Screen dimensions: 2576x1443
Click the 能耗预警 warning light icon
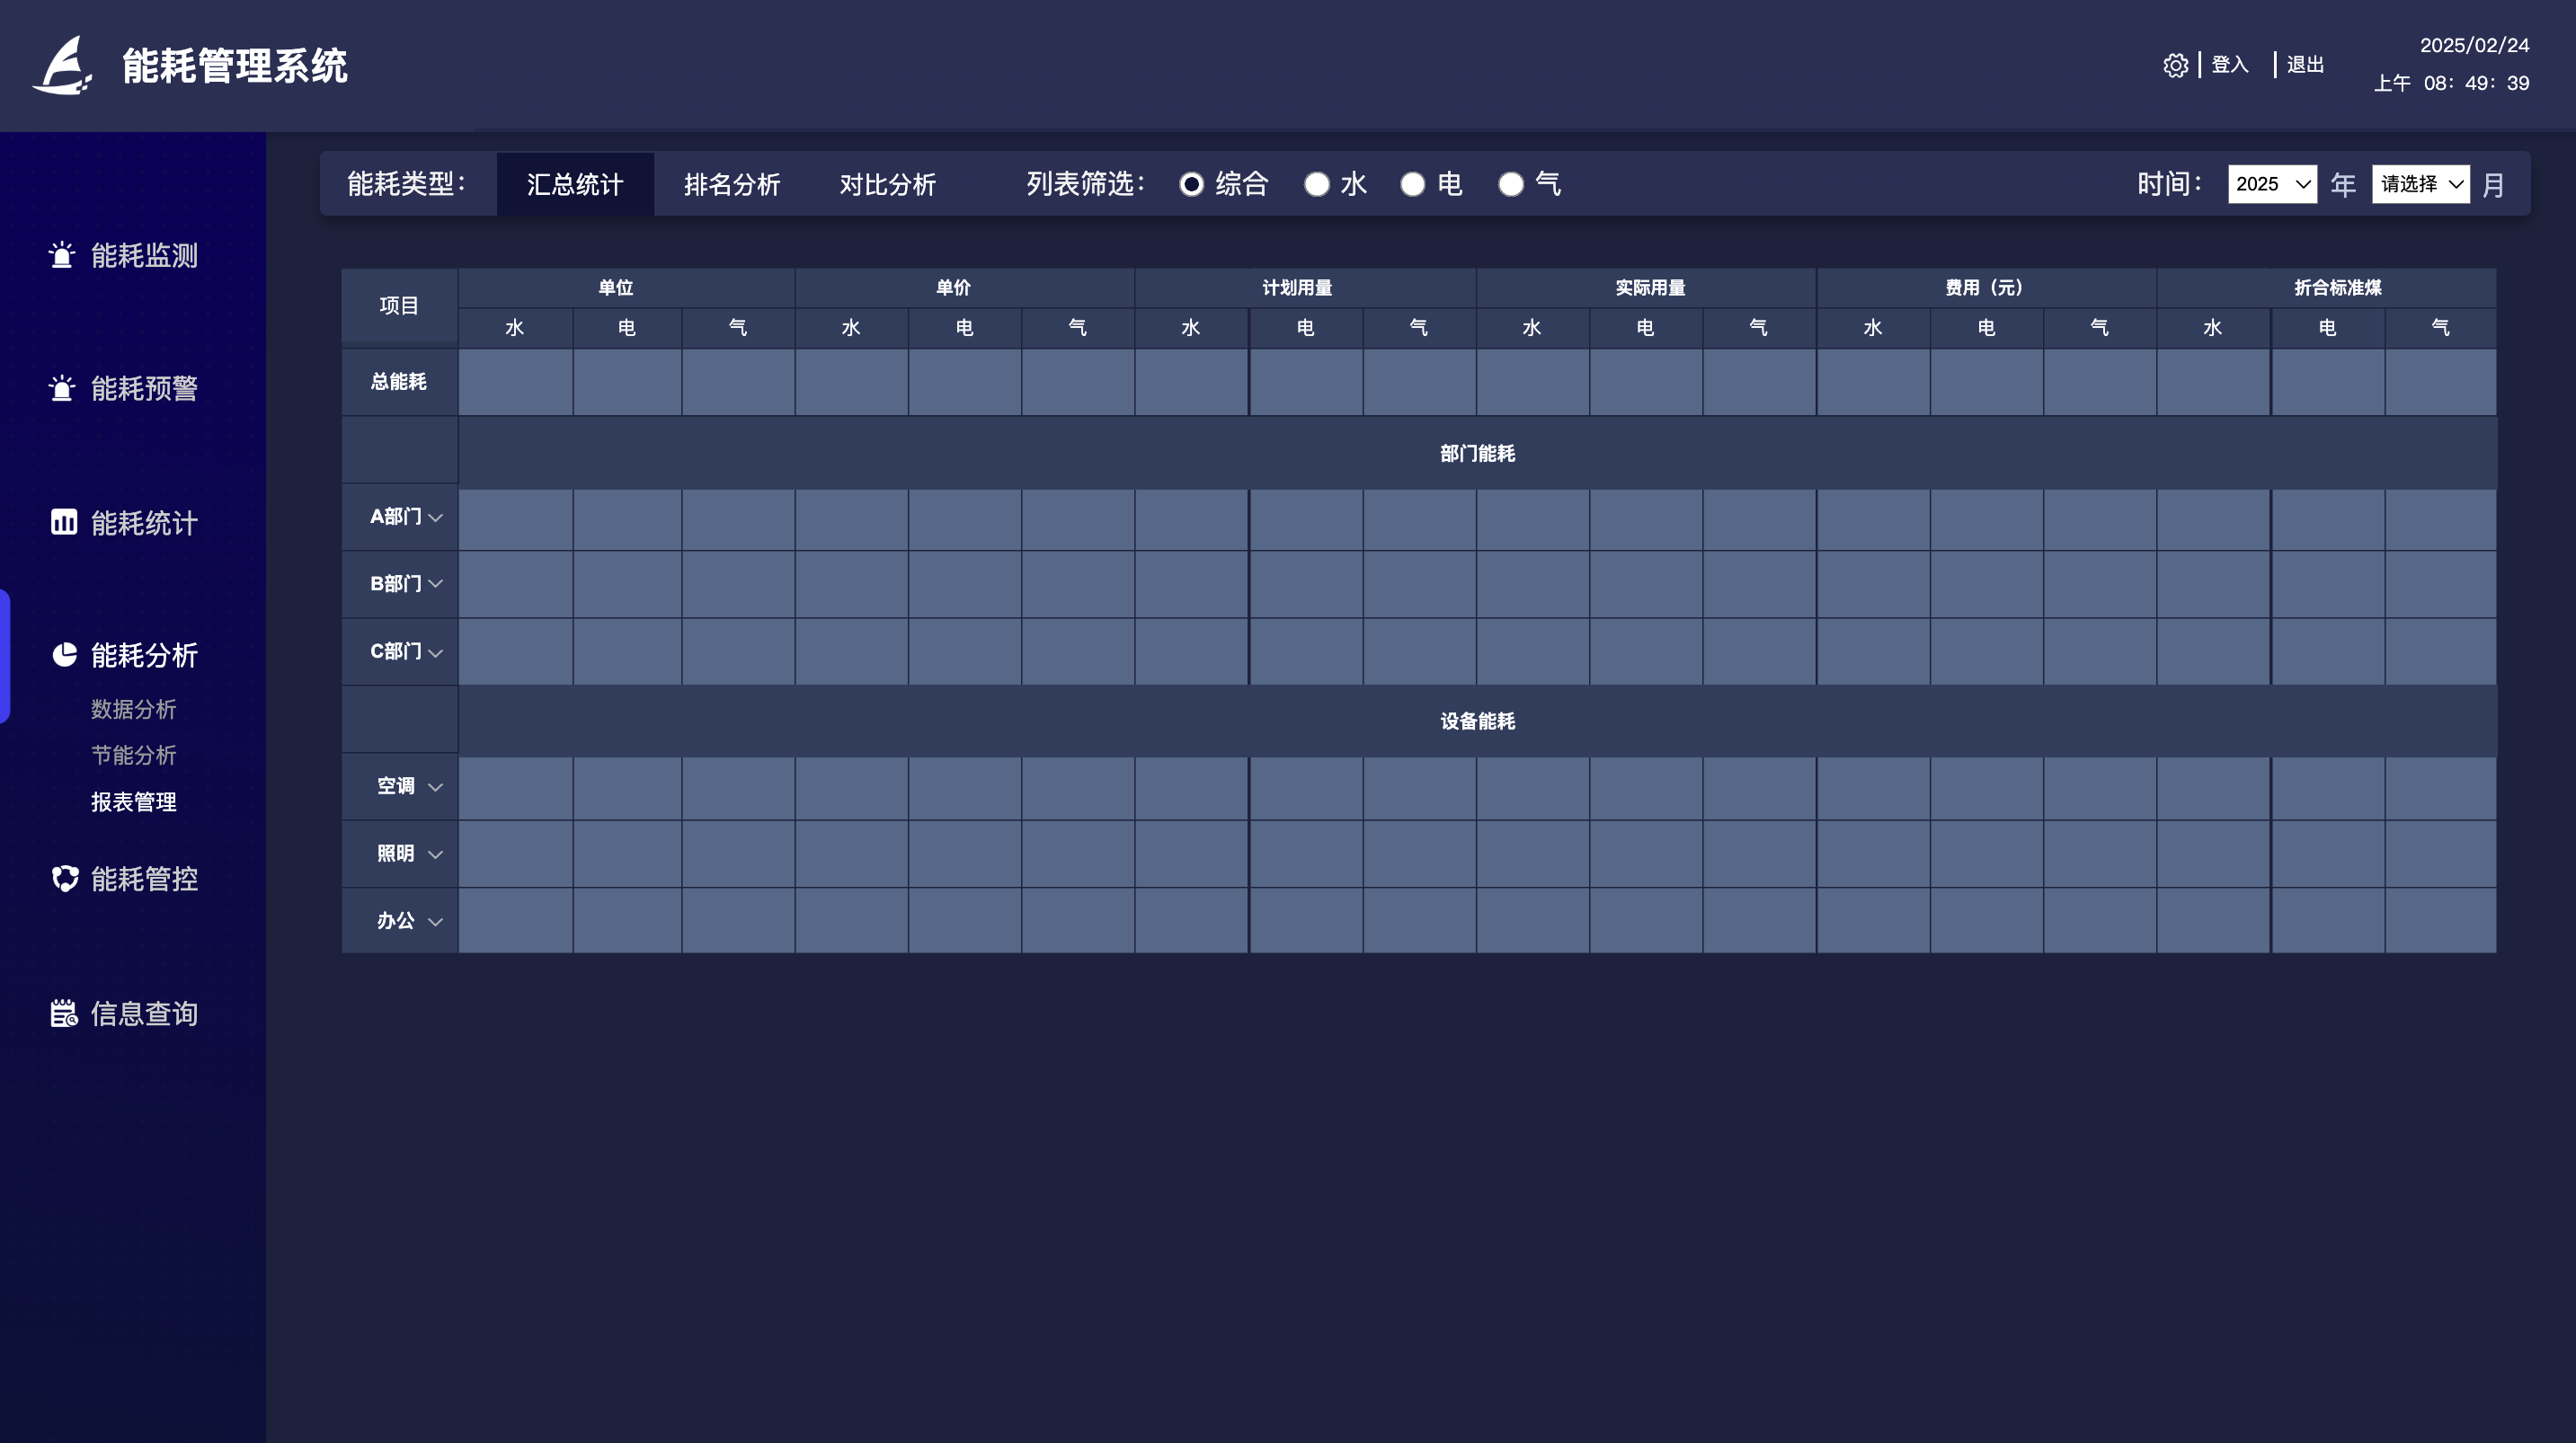pos(62,388)
